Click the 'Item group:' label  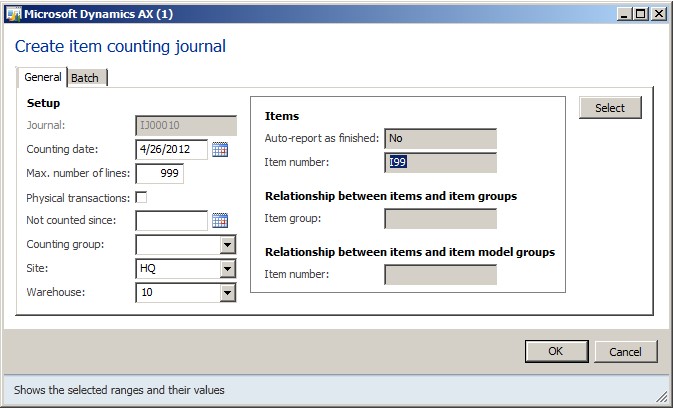(293, 218)
